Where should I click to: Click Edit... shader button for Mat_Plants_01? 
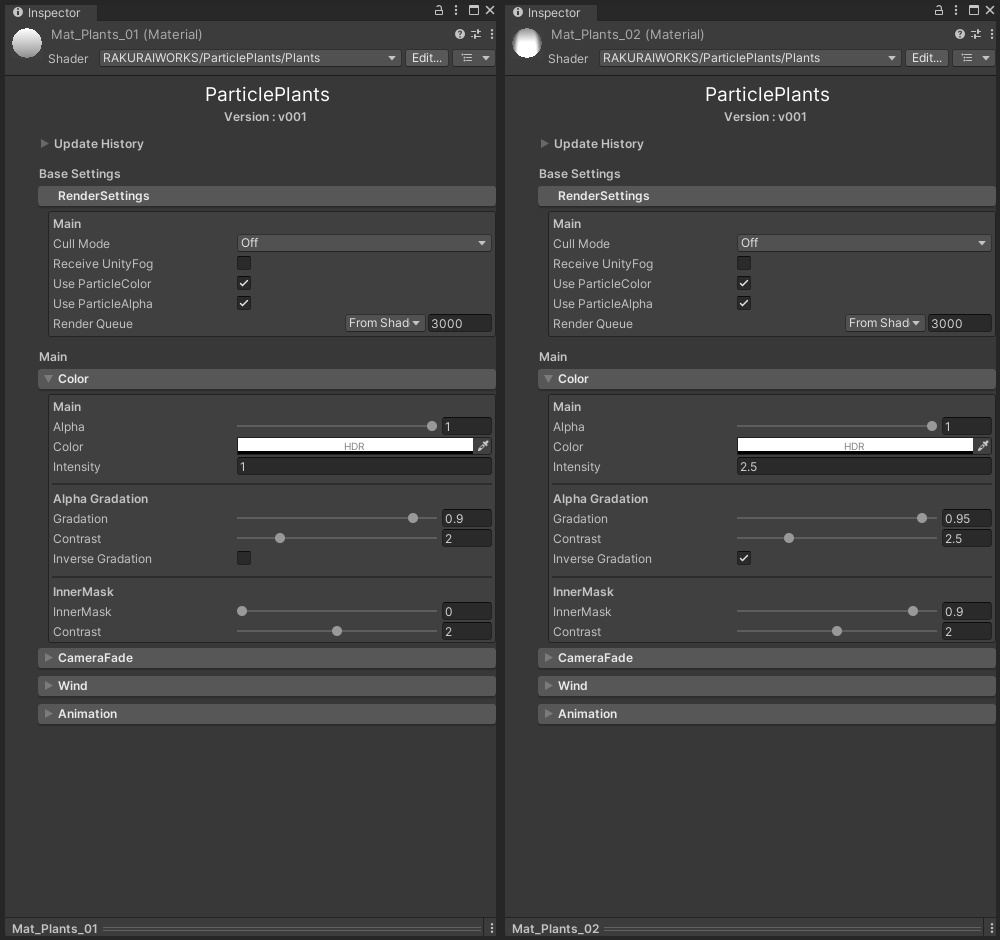coord(427,58)
